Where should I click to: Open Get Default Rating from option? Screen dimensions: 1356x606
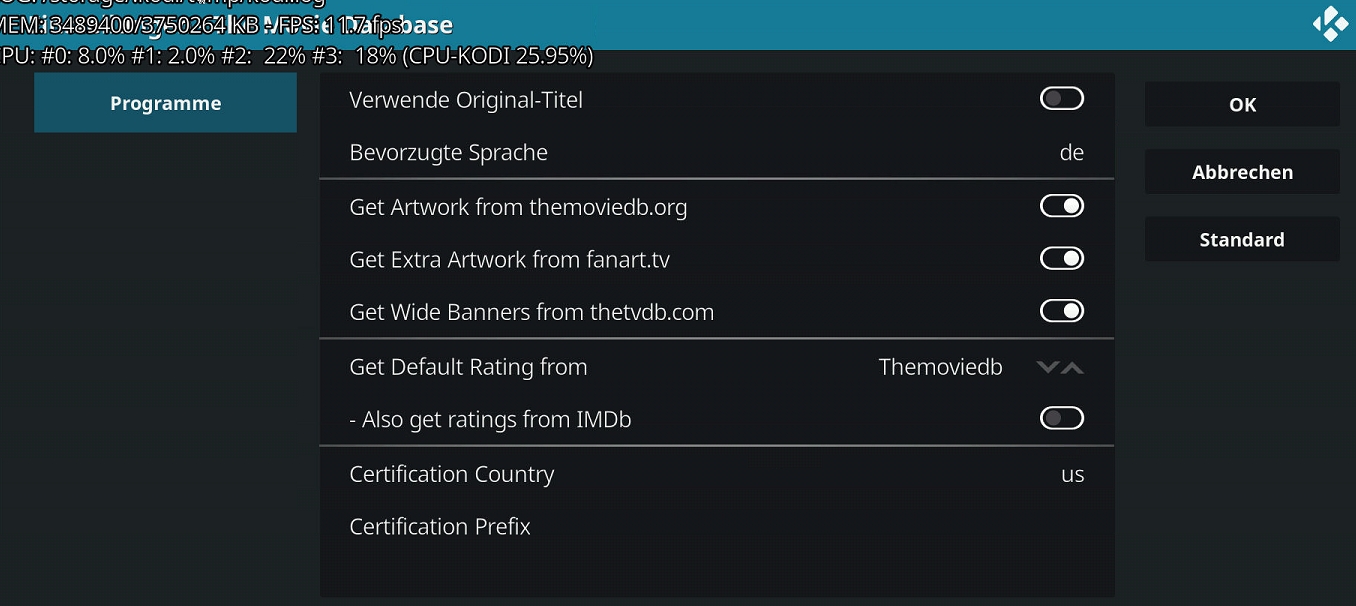716,366
